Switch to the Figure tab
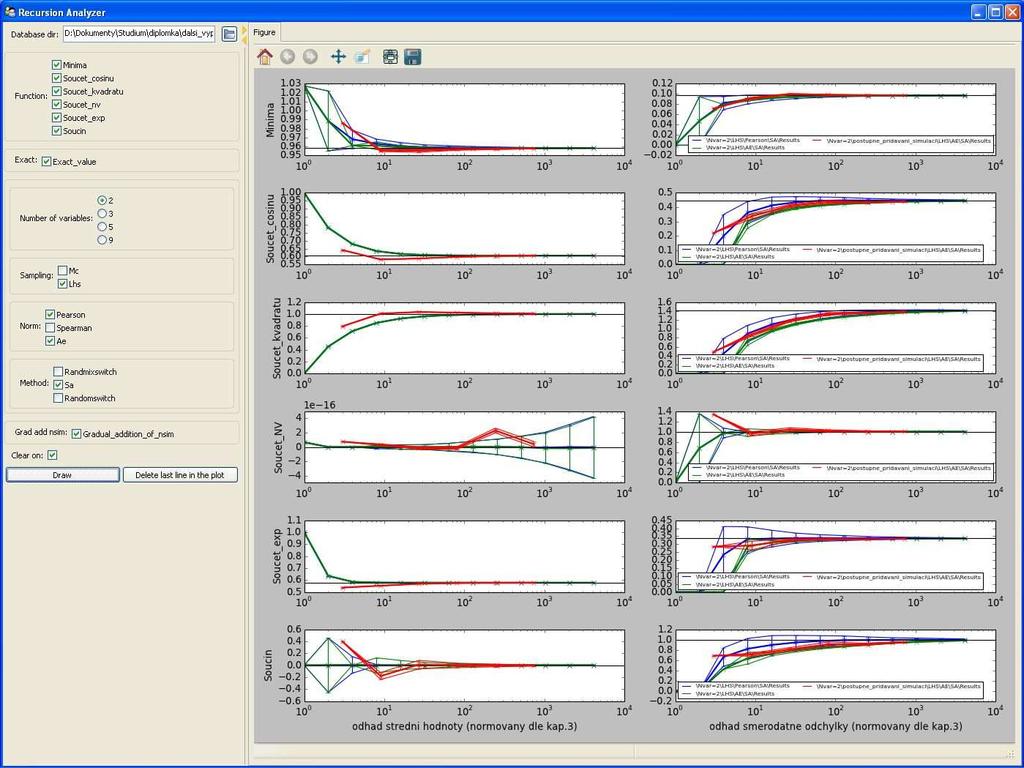 pyautogui.click(x=264, y=32)
